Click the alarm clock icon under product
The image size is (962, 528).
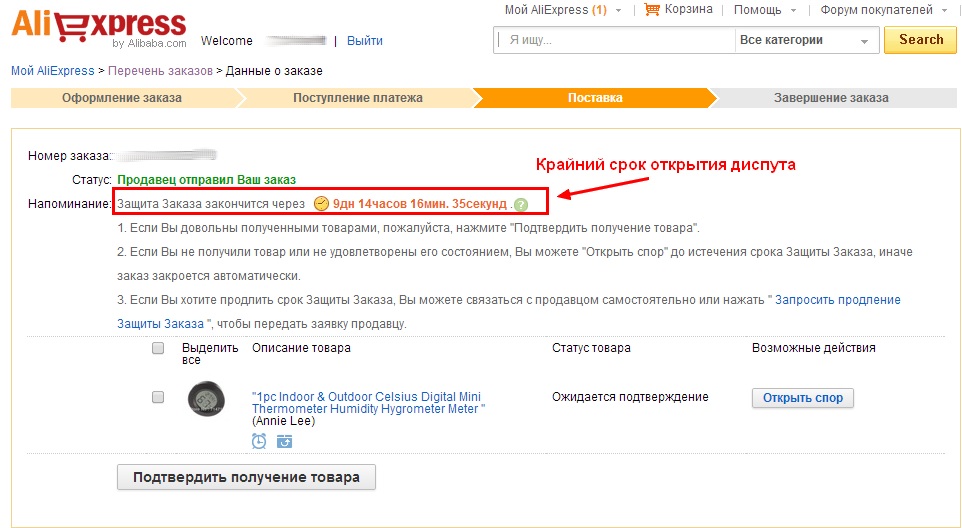pyautogui.click(x=259, y=441)
